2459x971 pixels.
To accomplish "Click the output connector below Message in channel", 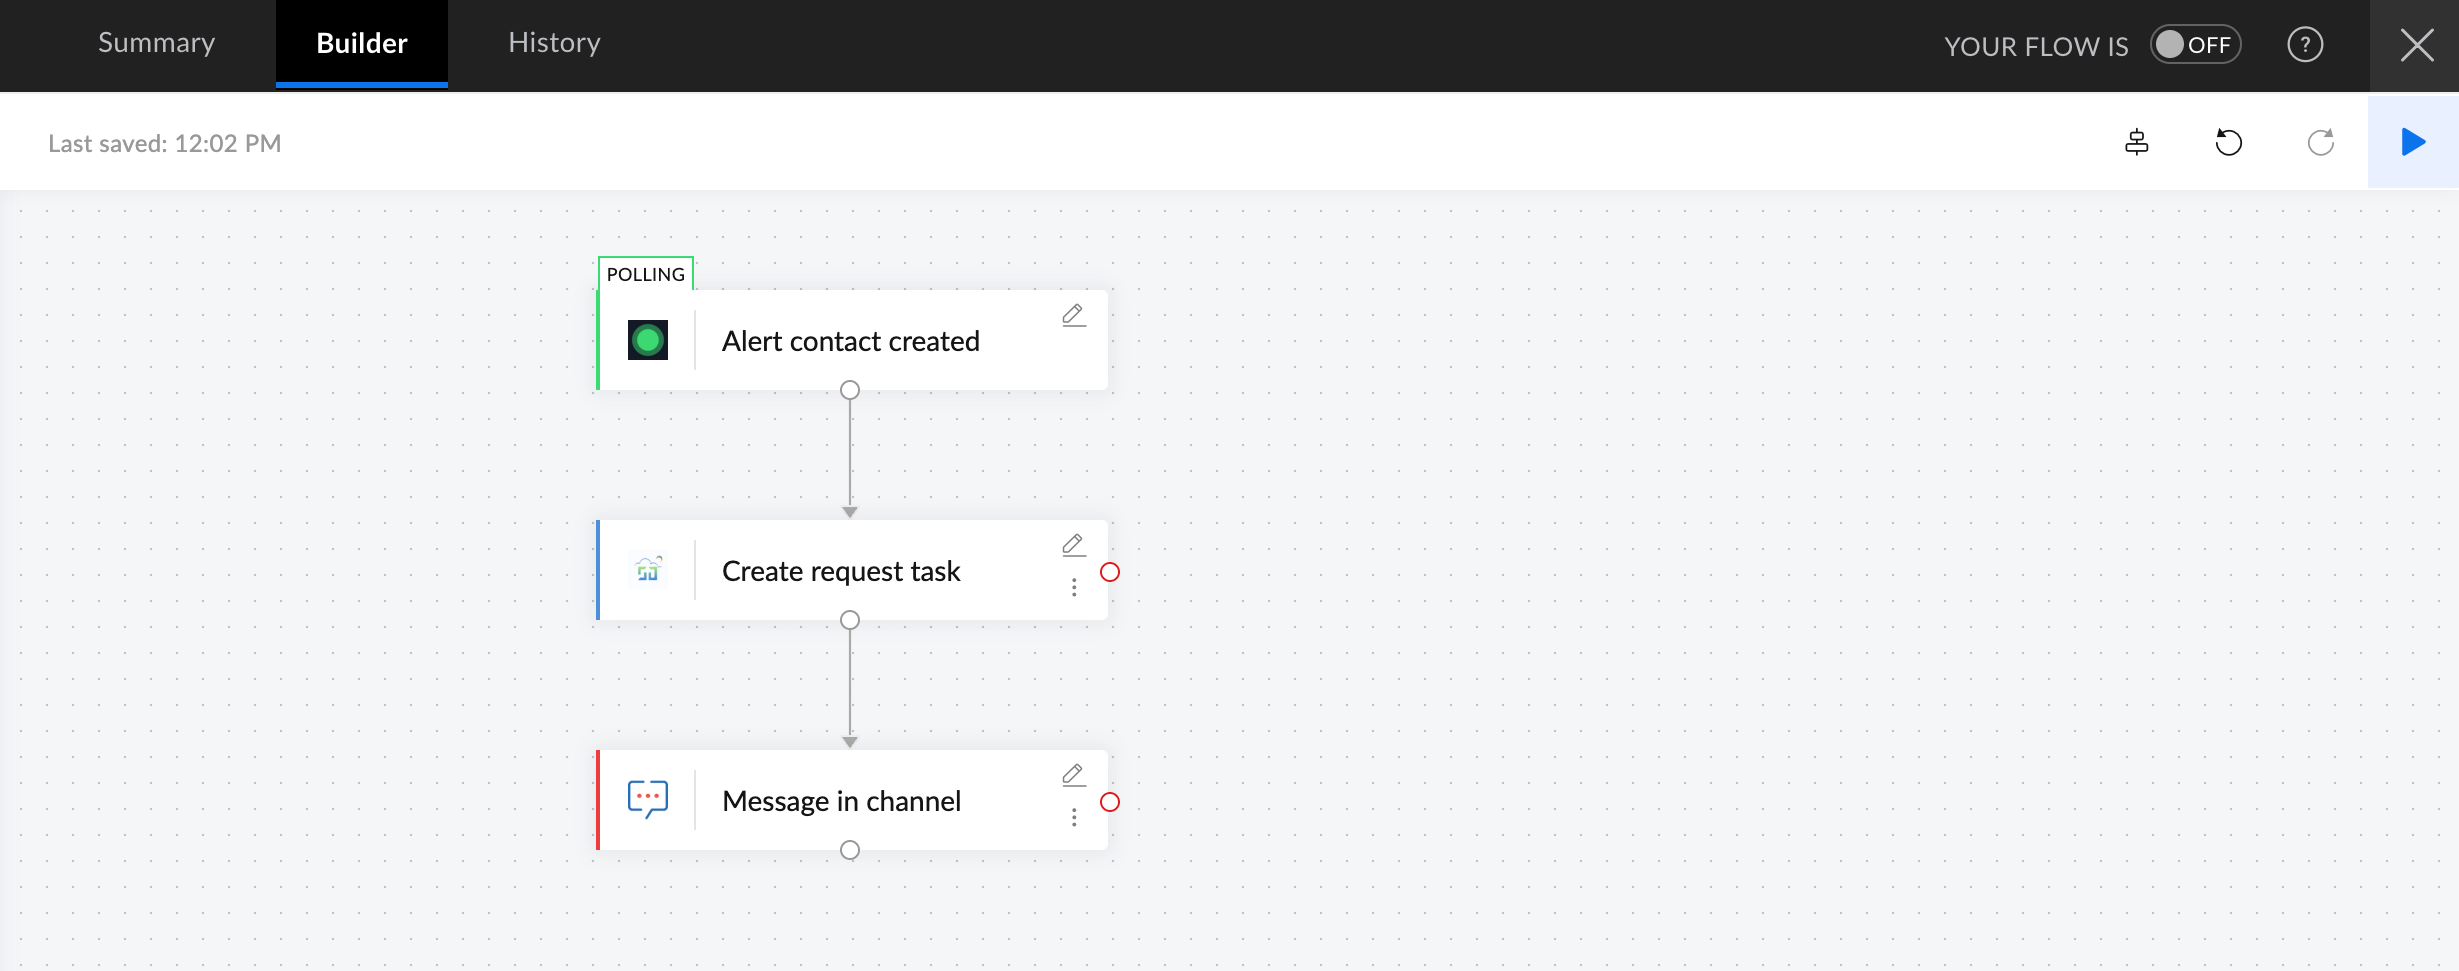I will coord(850,850).
